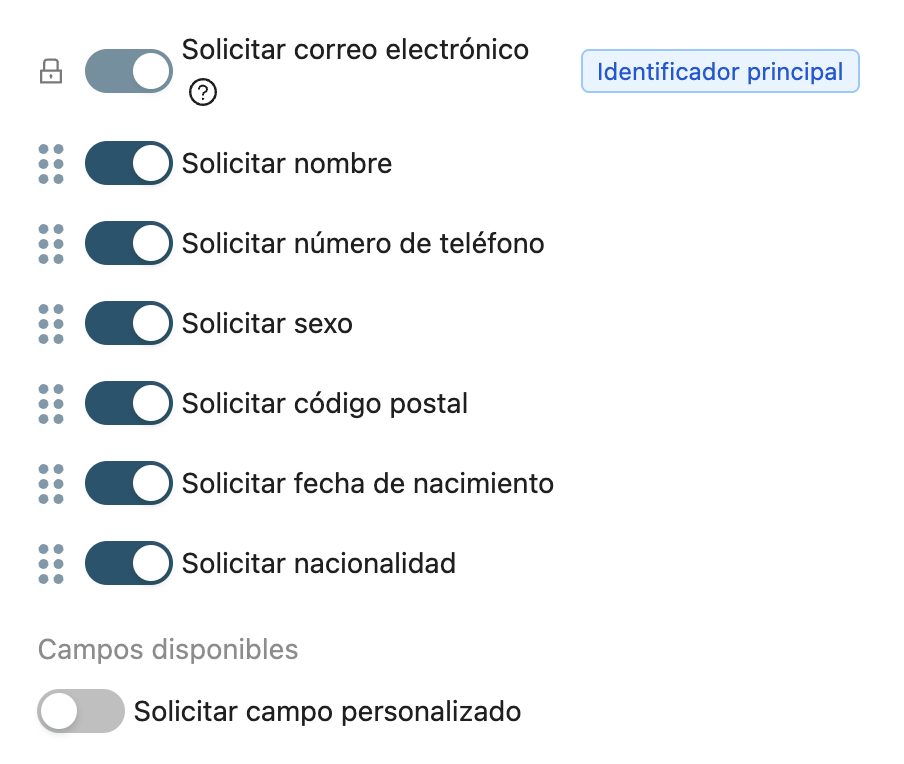Select the drag handle for Solicitar sexo
The image size is (904, 764).
click(x=51, y=323)
